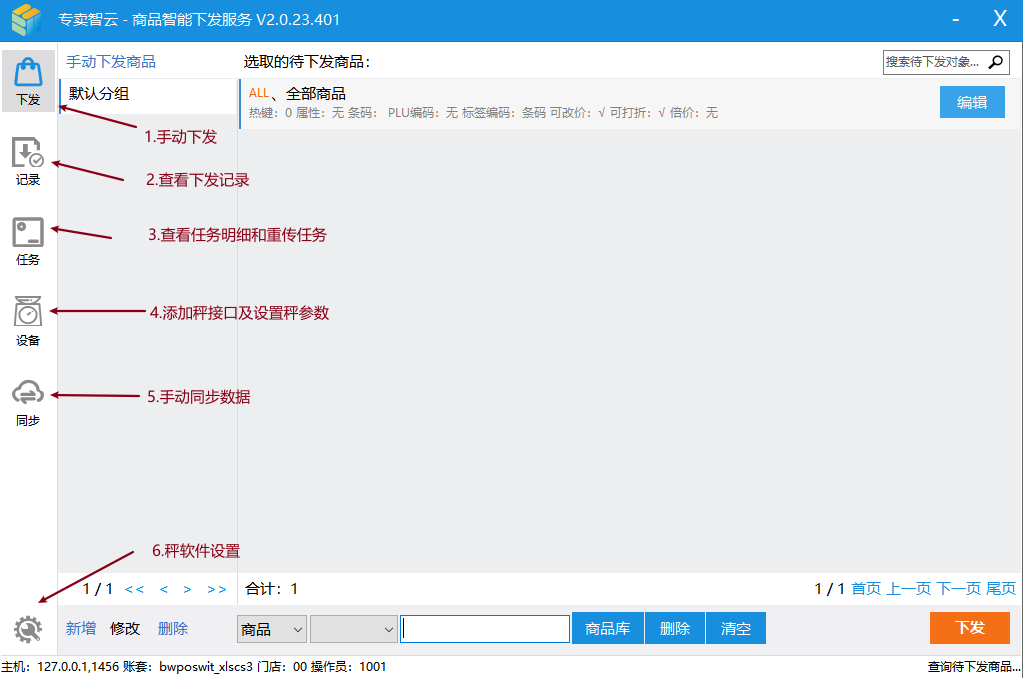Screen dimensions: 1023x678
Task: Click the 修改 link below group list
Action: tap(125, 629)
